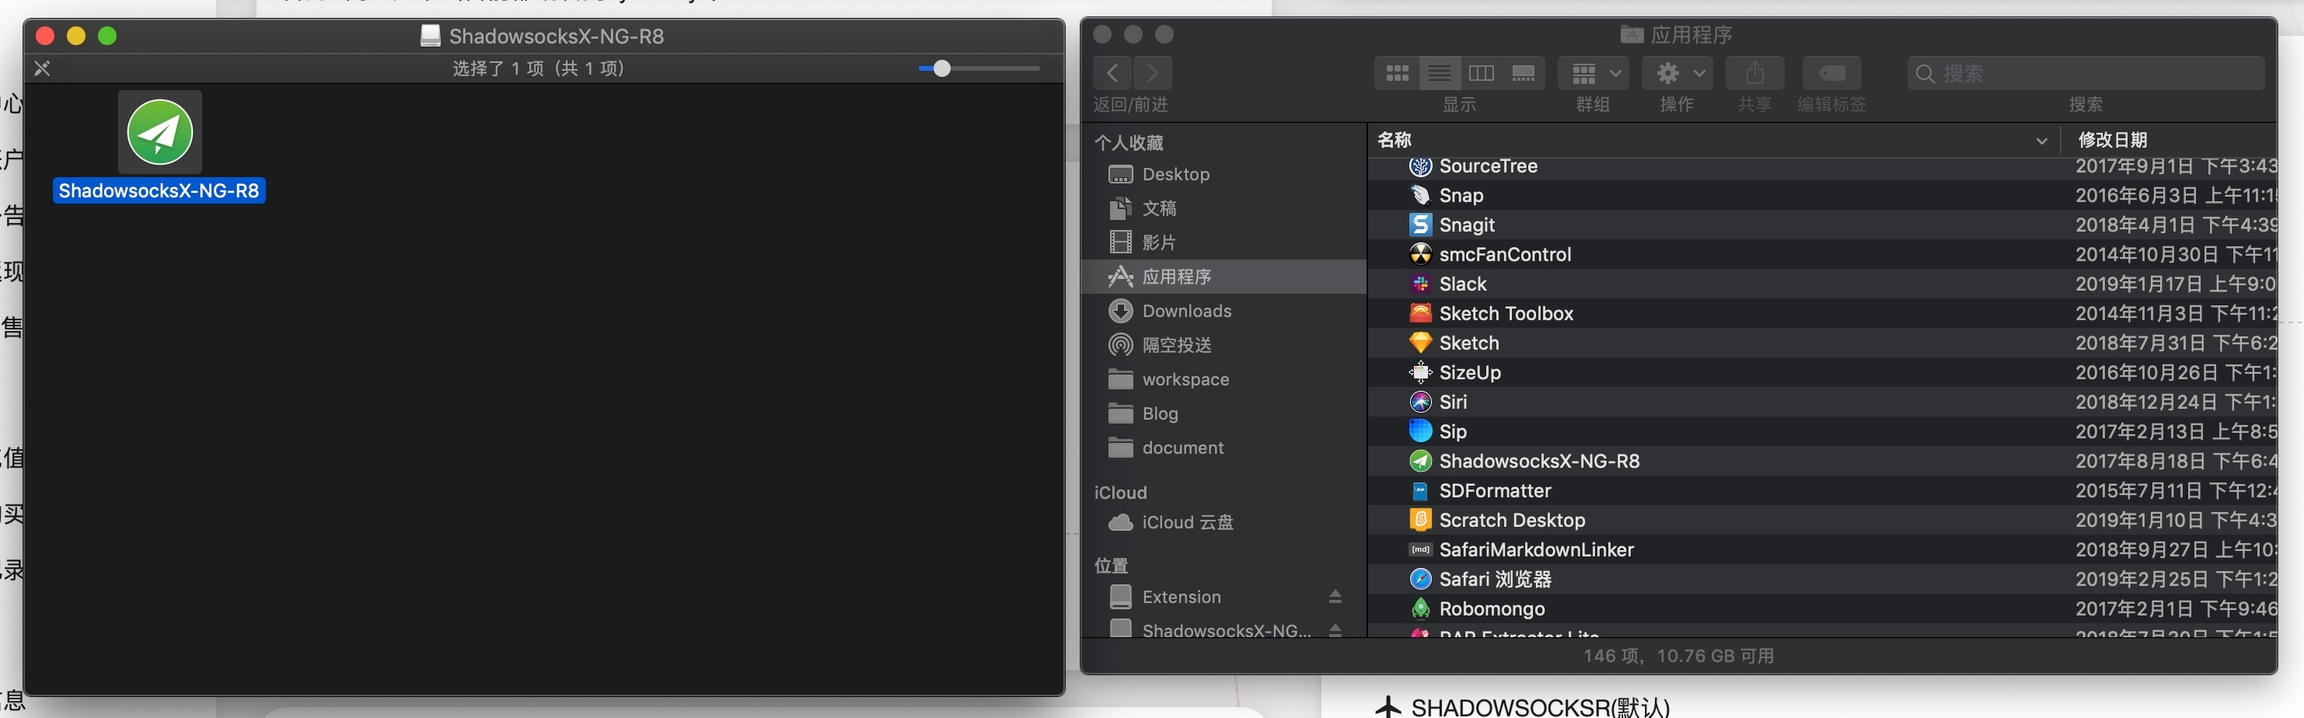Select the ShadowsocksX-NG-R8 app icon in disk image

click(160, 132)
